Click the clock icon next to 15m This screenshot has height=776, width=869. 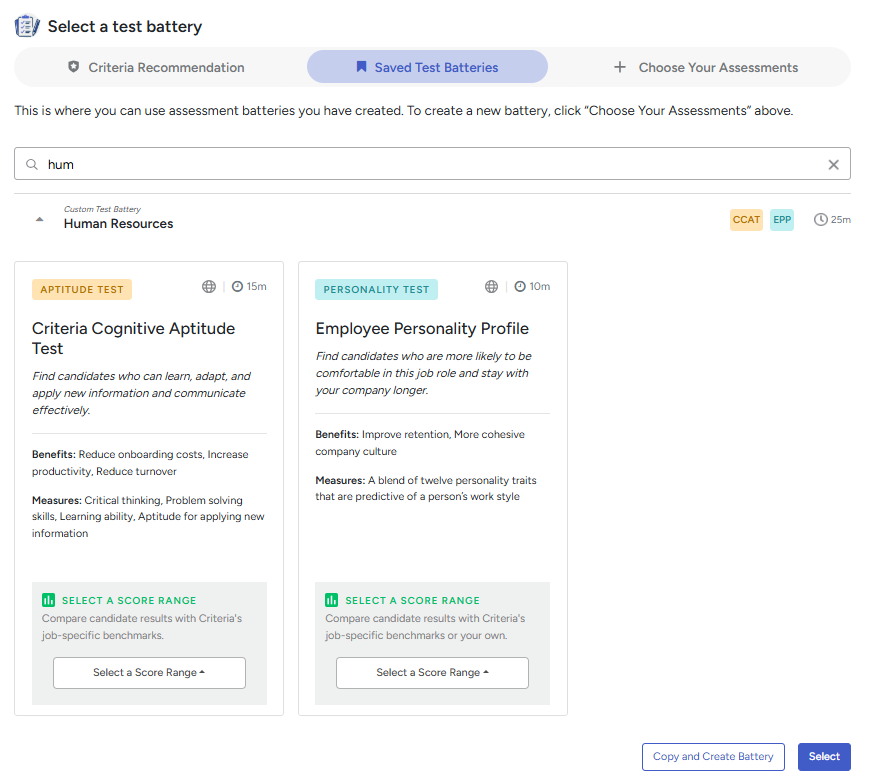[x=237, y=287]
